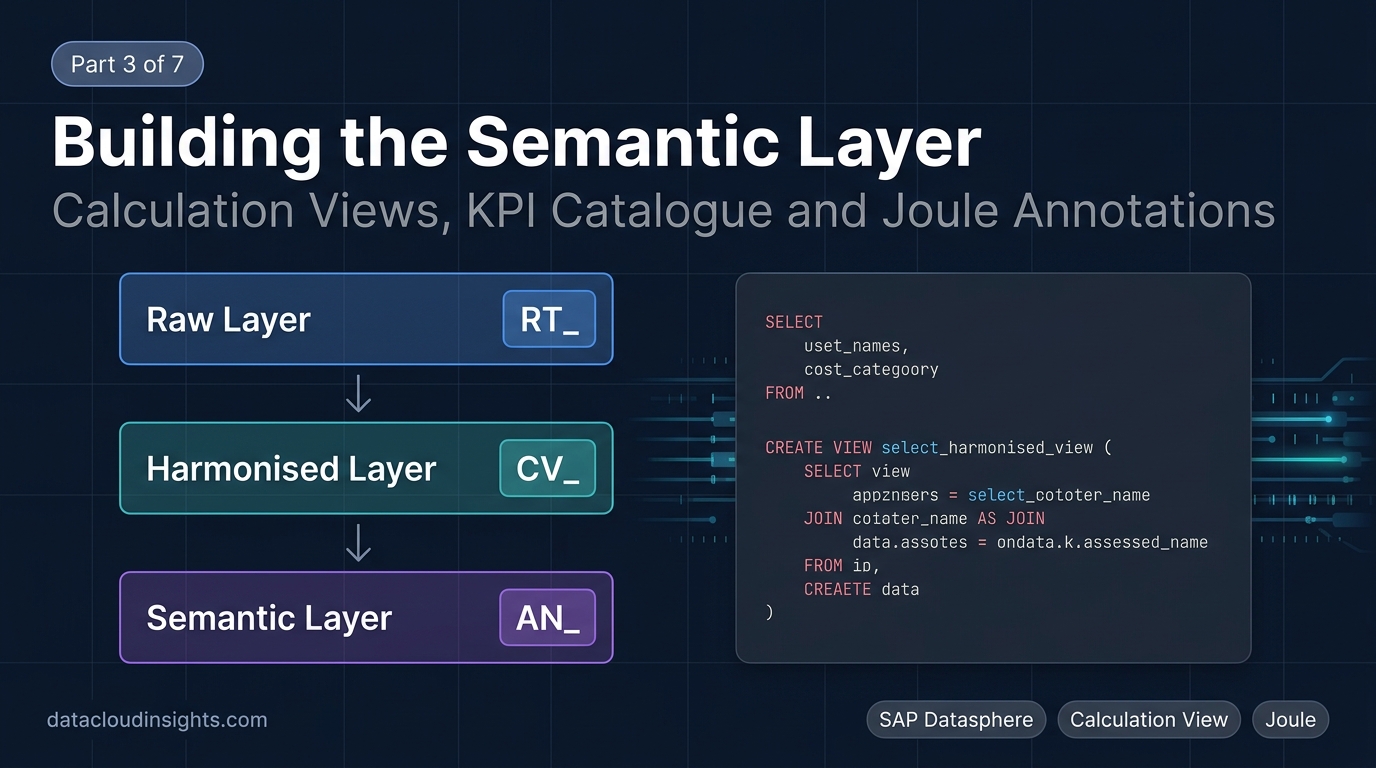Click the "data.assotes = ondata.k.assessed_name" line
This screenshot has height=768, width=1376.
tap(1030, 542)
